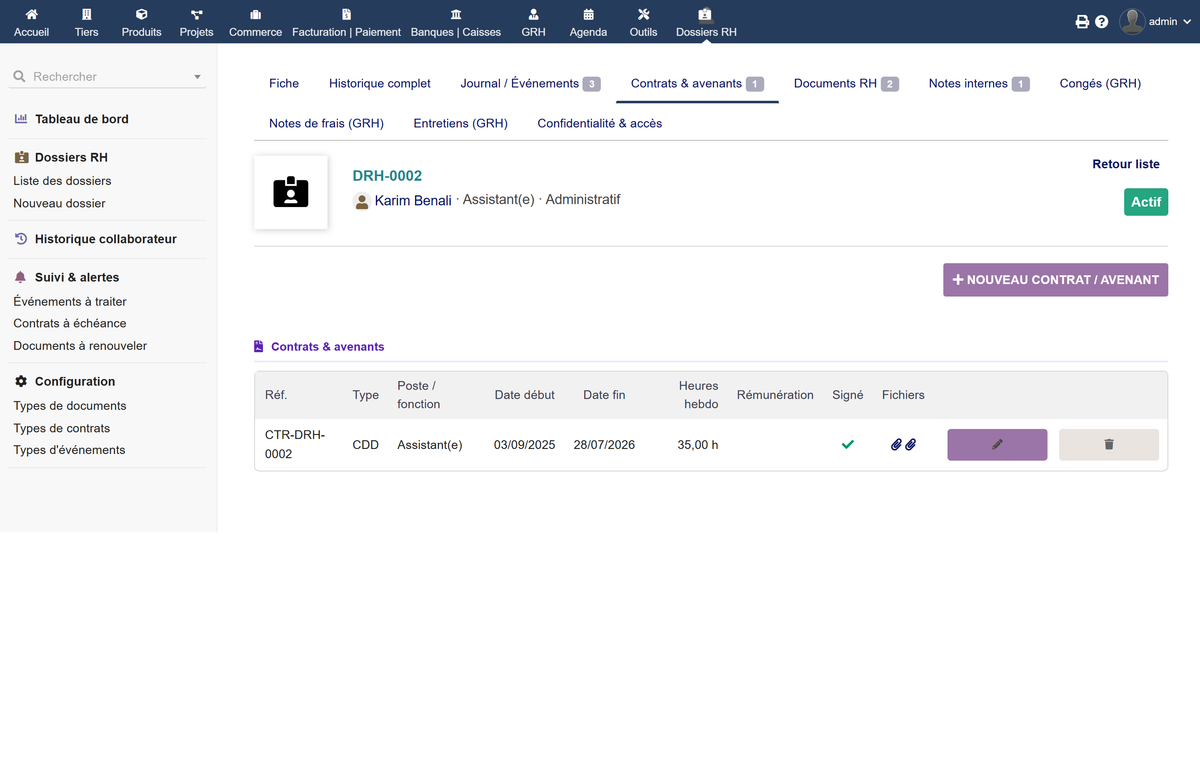Image resolution: width=1200 pixels, height=783 pixels.
Task: Edit contract CTR-DRH-0002 pencil button
Action: [997, 445]
